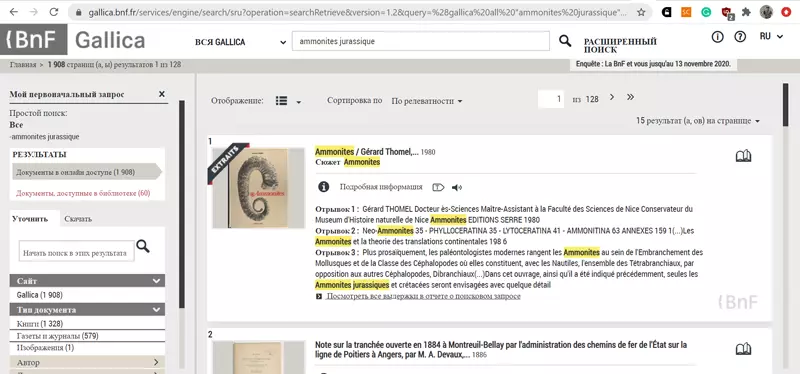Collapse the Сайт facet section
The image size is (800, 374).
[x=87, y=281]
